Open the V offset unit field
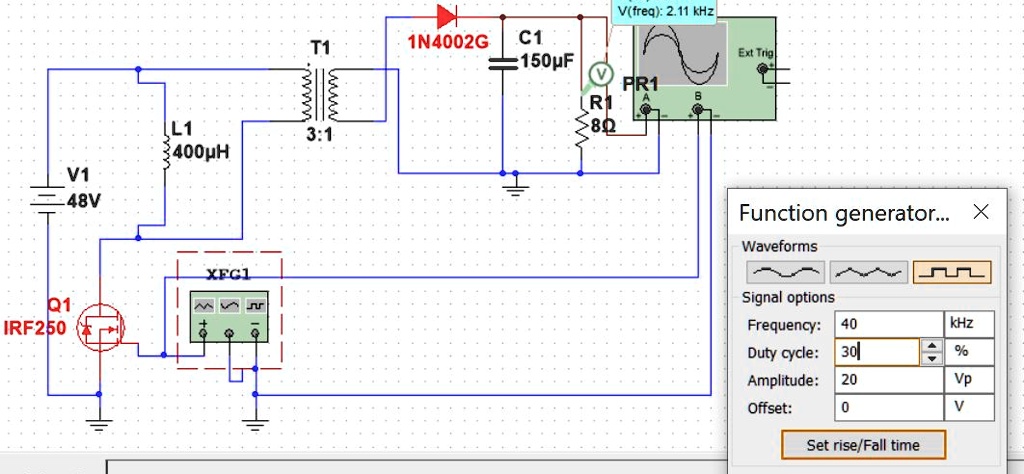The height and width of the screenshot is (474, 1024). tap(970, 407)
